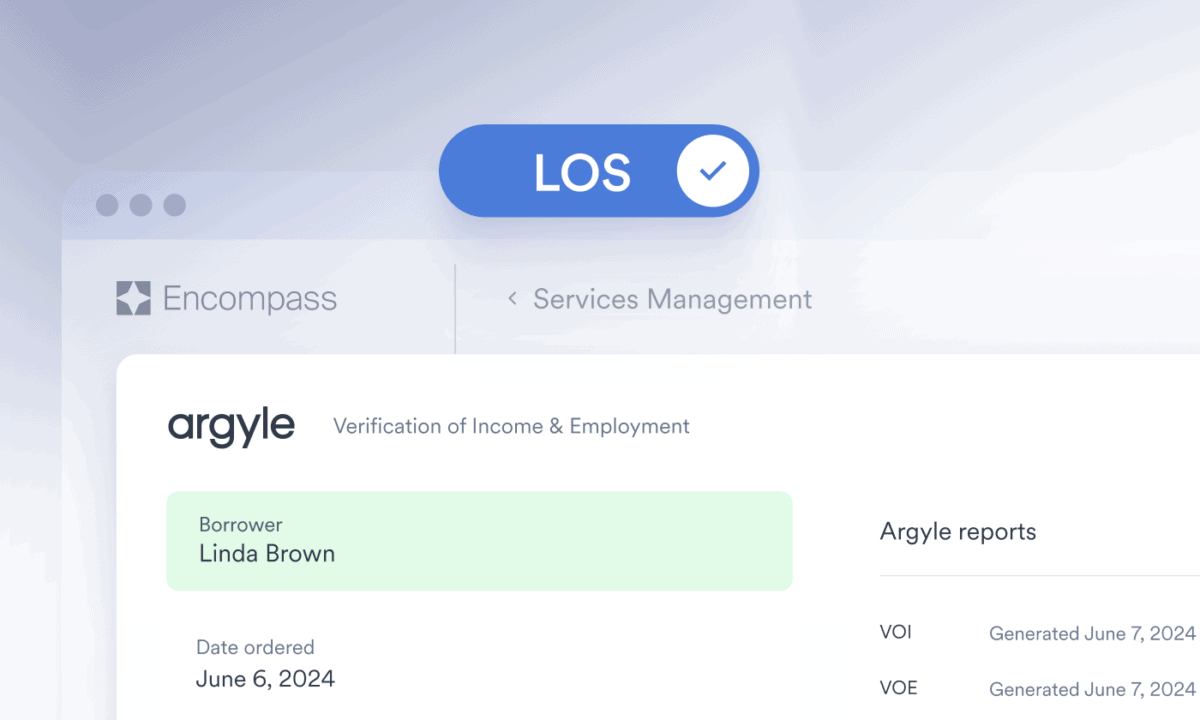The width and height of the screenshot is (1200, 720).
Task: Click the white checkmark circle in LOS
Action: [x=713, y=171]
